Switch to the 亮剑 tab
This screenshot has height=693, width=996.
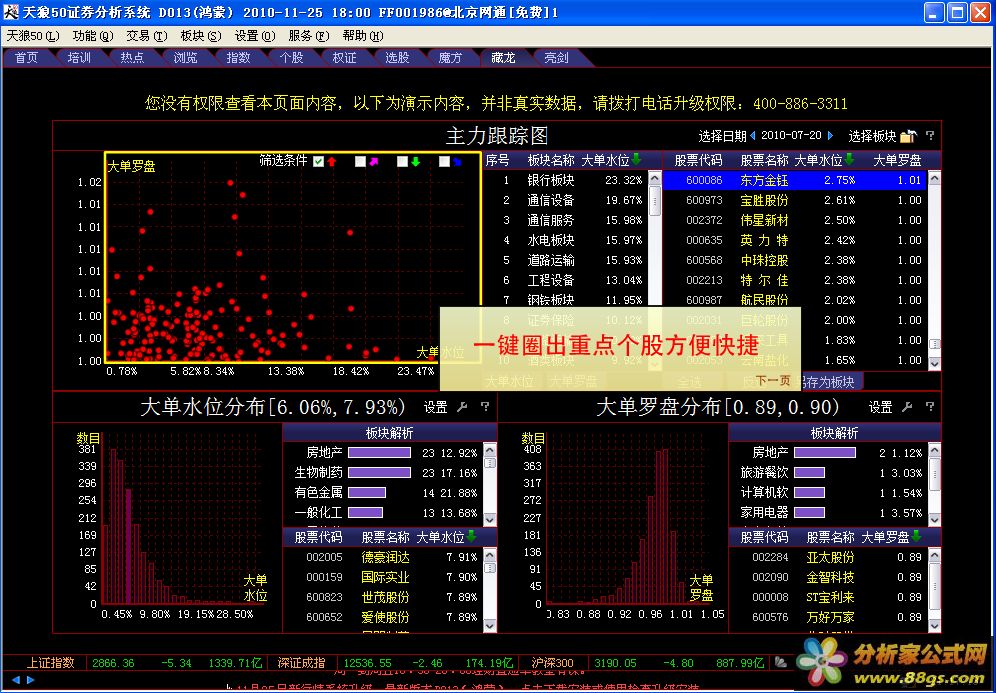[556, 58]
